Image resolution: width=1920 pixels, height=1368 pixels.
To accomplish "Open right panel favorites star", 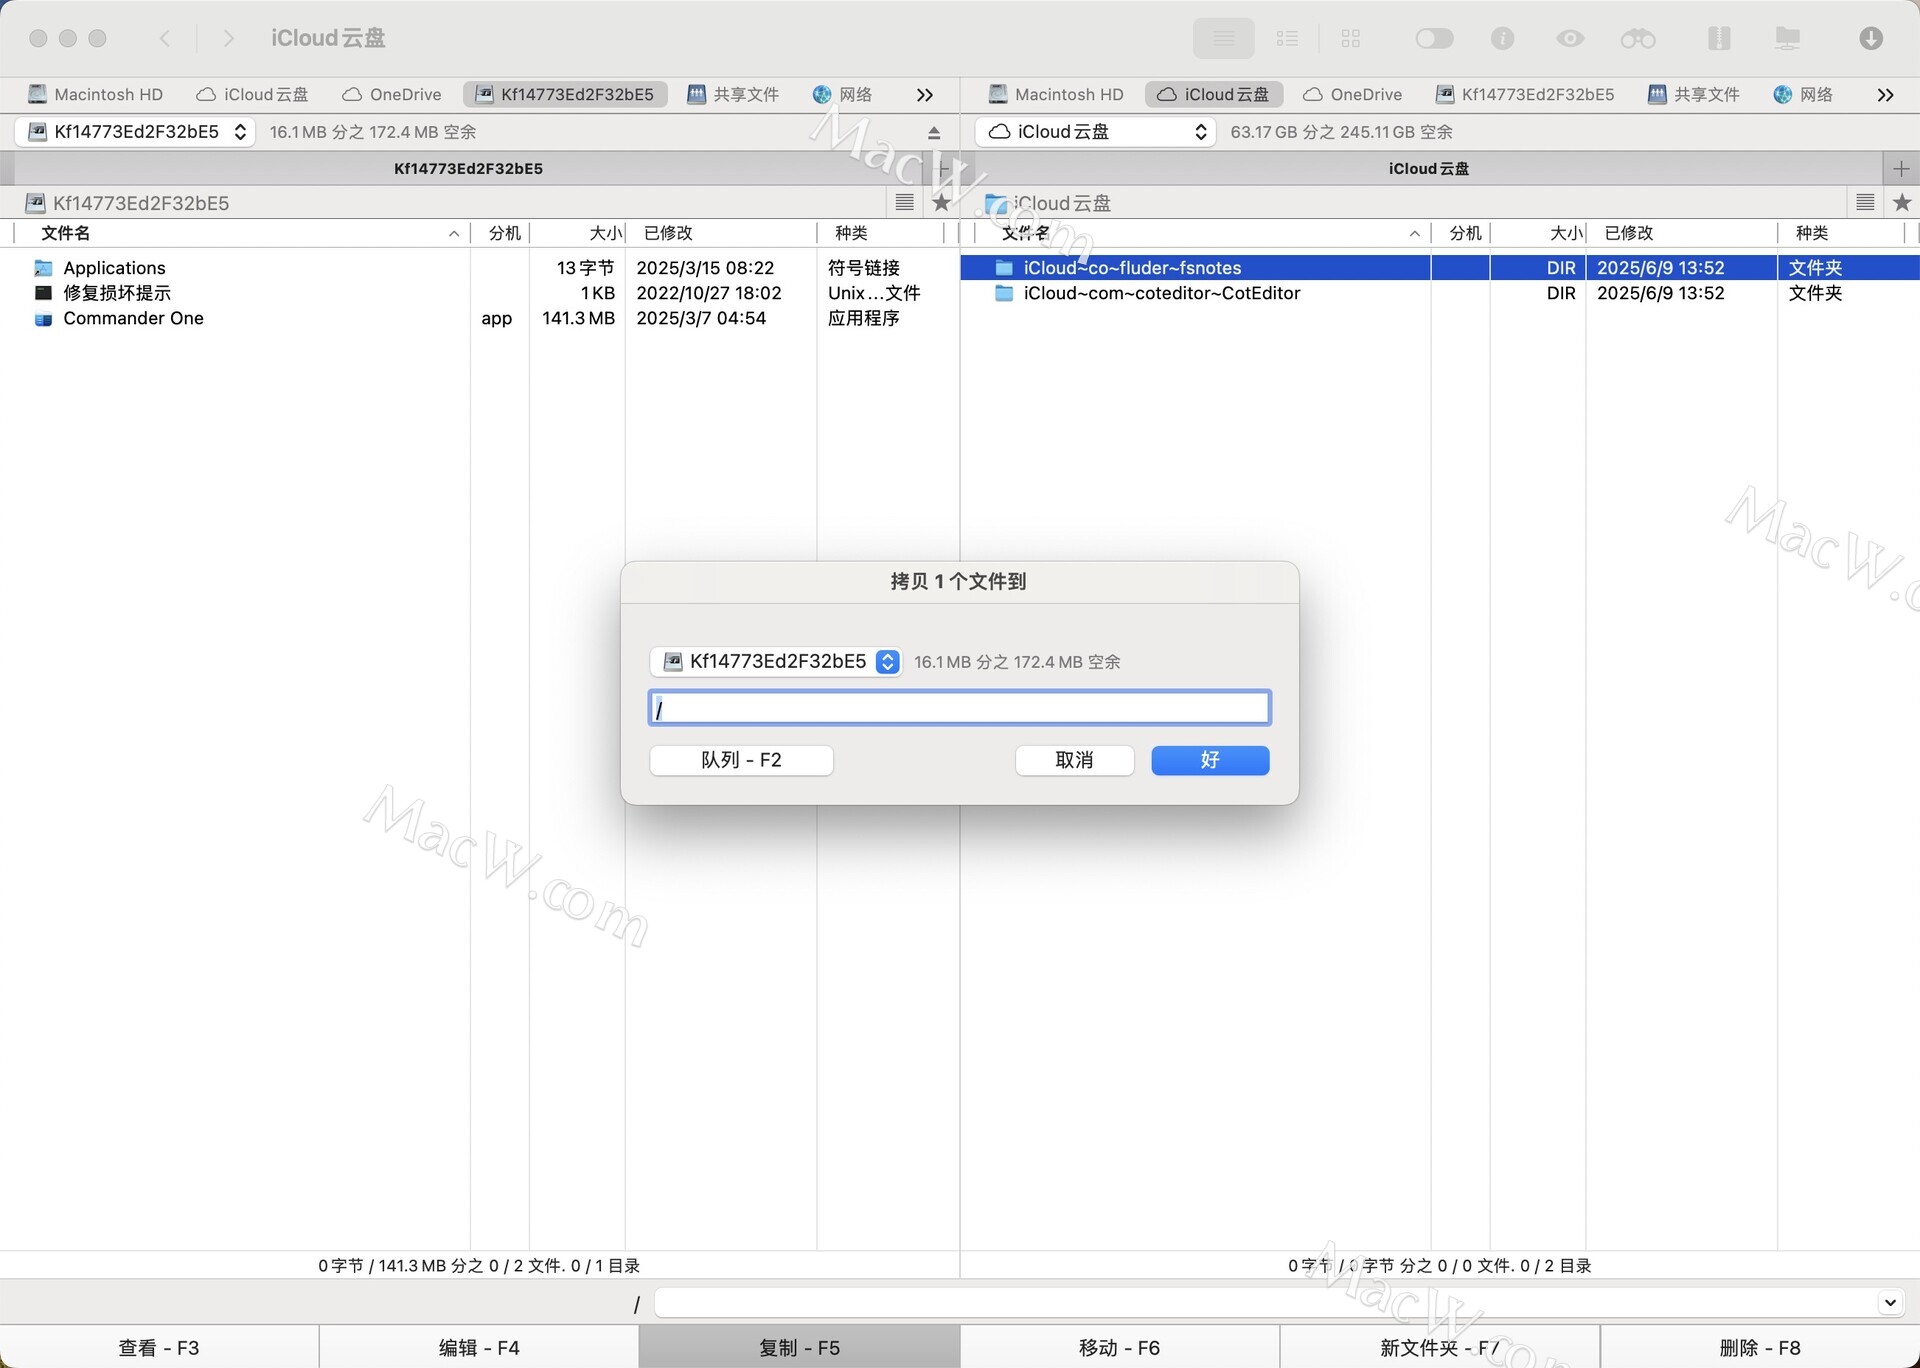I will (x=1902, y=202).
